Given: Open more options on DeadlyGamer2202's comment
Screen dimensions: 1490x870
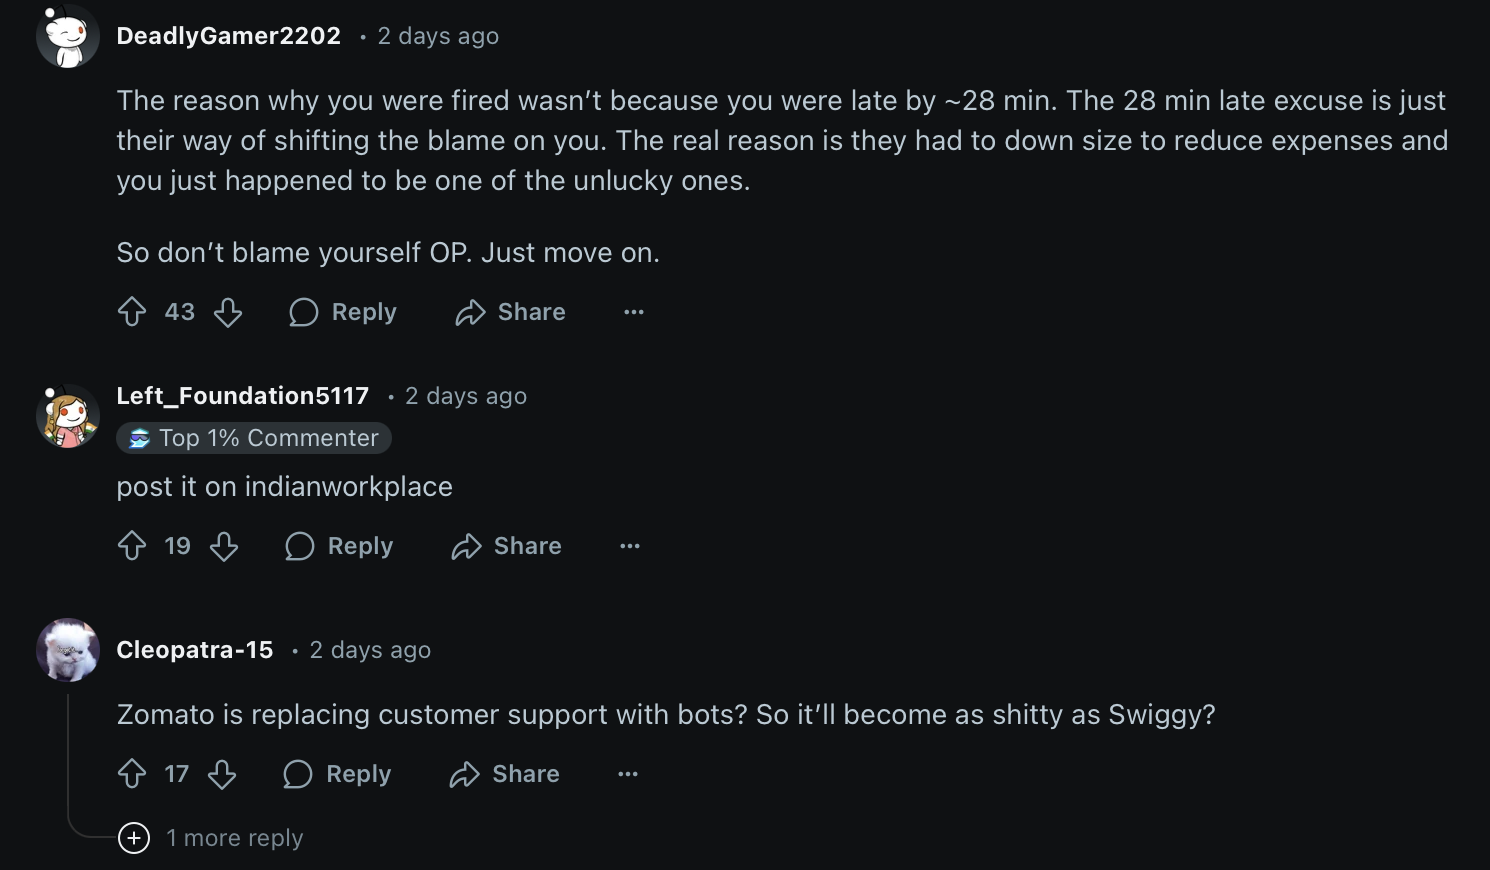Looking at the screenshot, I should point(634,312).
